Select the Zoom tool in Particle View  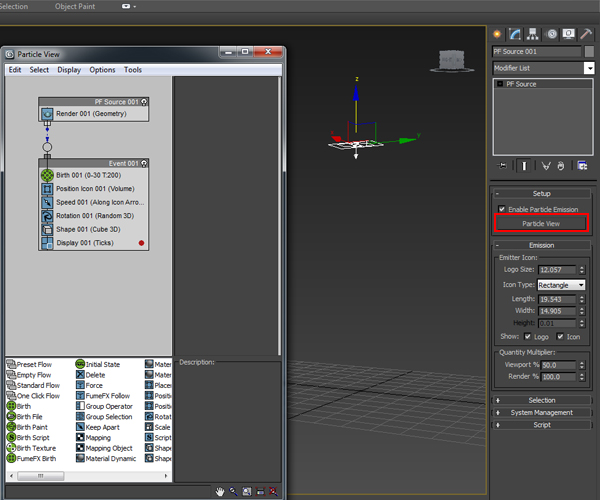pos(233,492)
